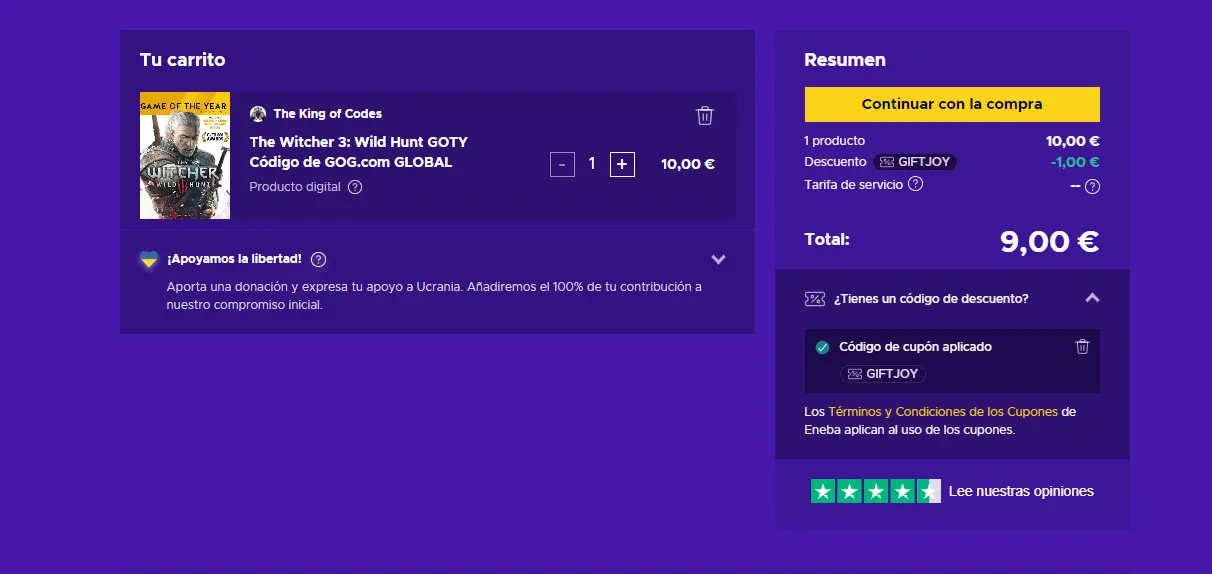Open The Witcher 3: Wild Hunt GOTY product title
1212x574 pixels.
359,152
